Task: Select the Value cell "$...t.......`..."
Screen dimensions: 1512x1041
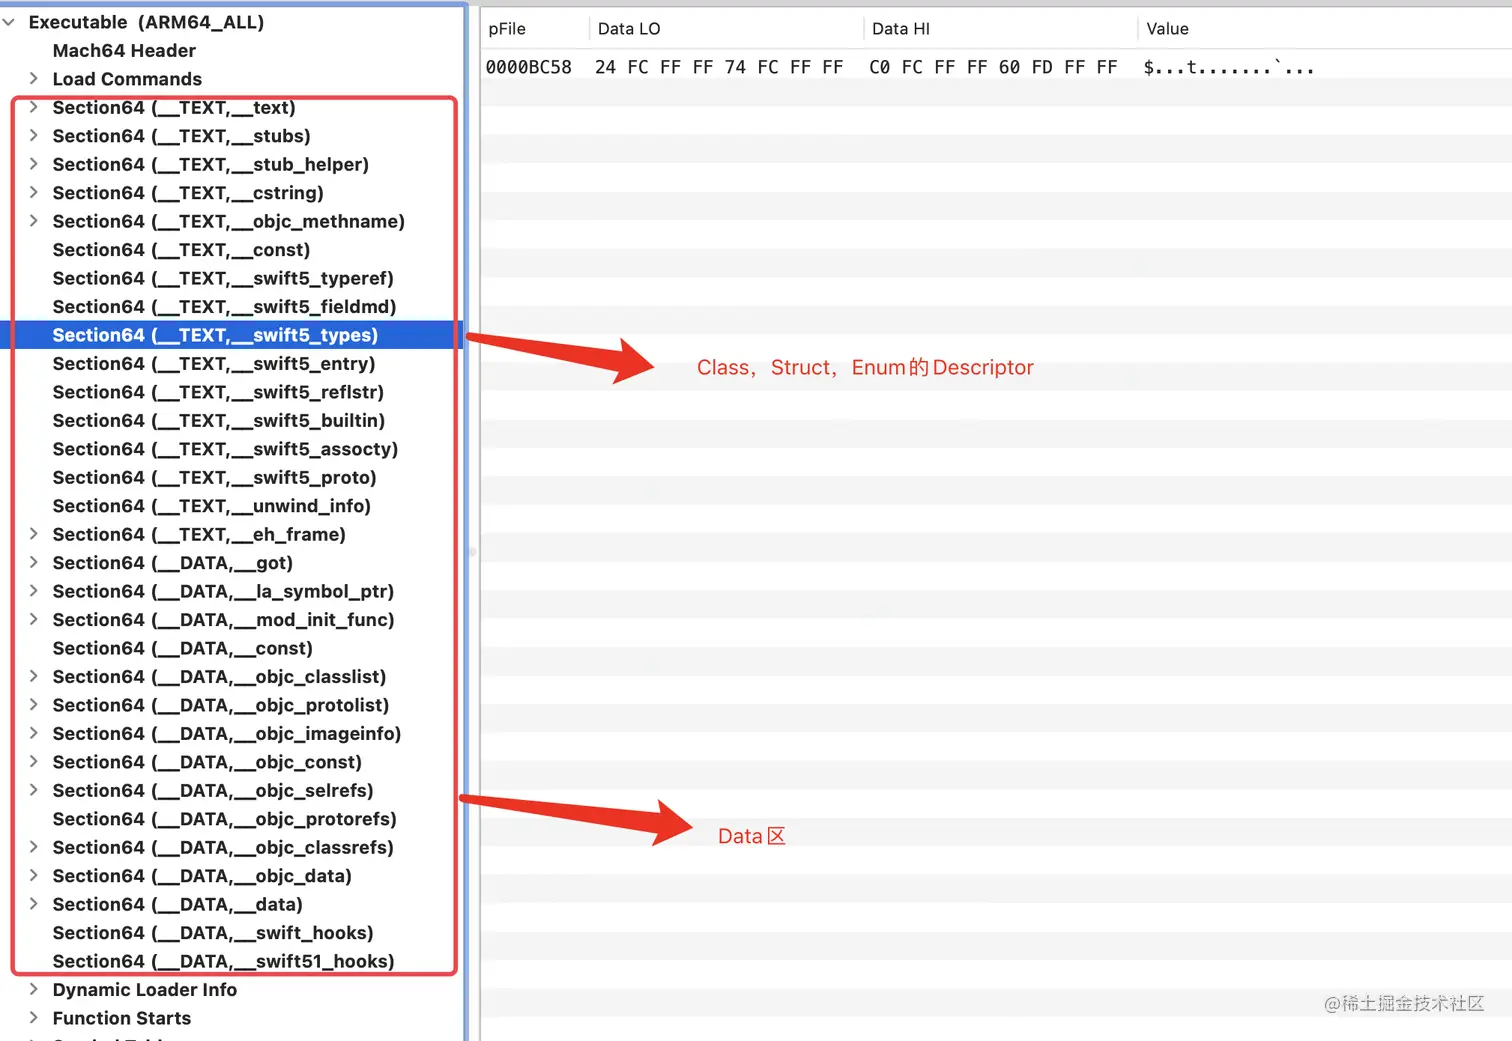Action: pos(1229,67)
